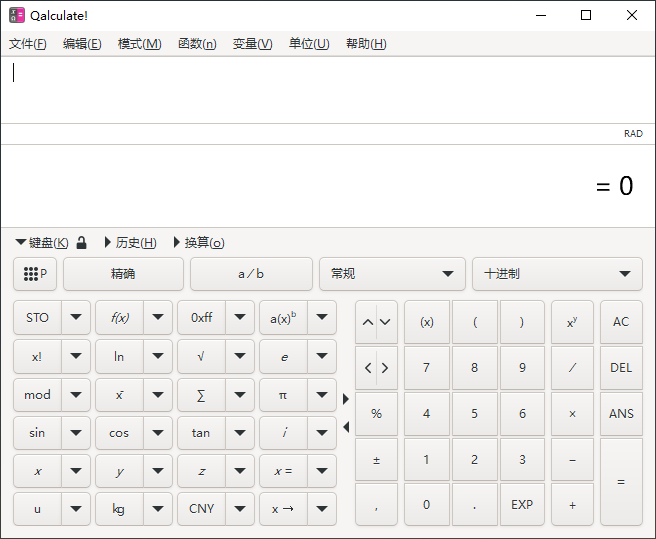Click the number 7 key
This screenshot has width=656, height=539.
coord(427,368)
